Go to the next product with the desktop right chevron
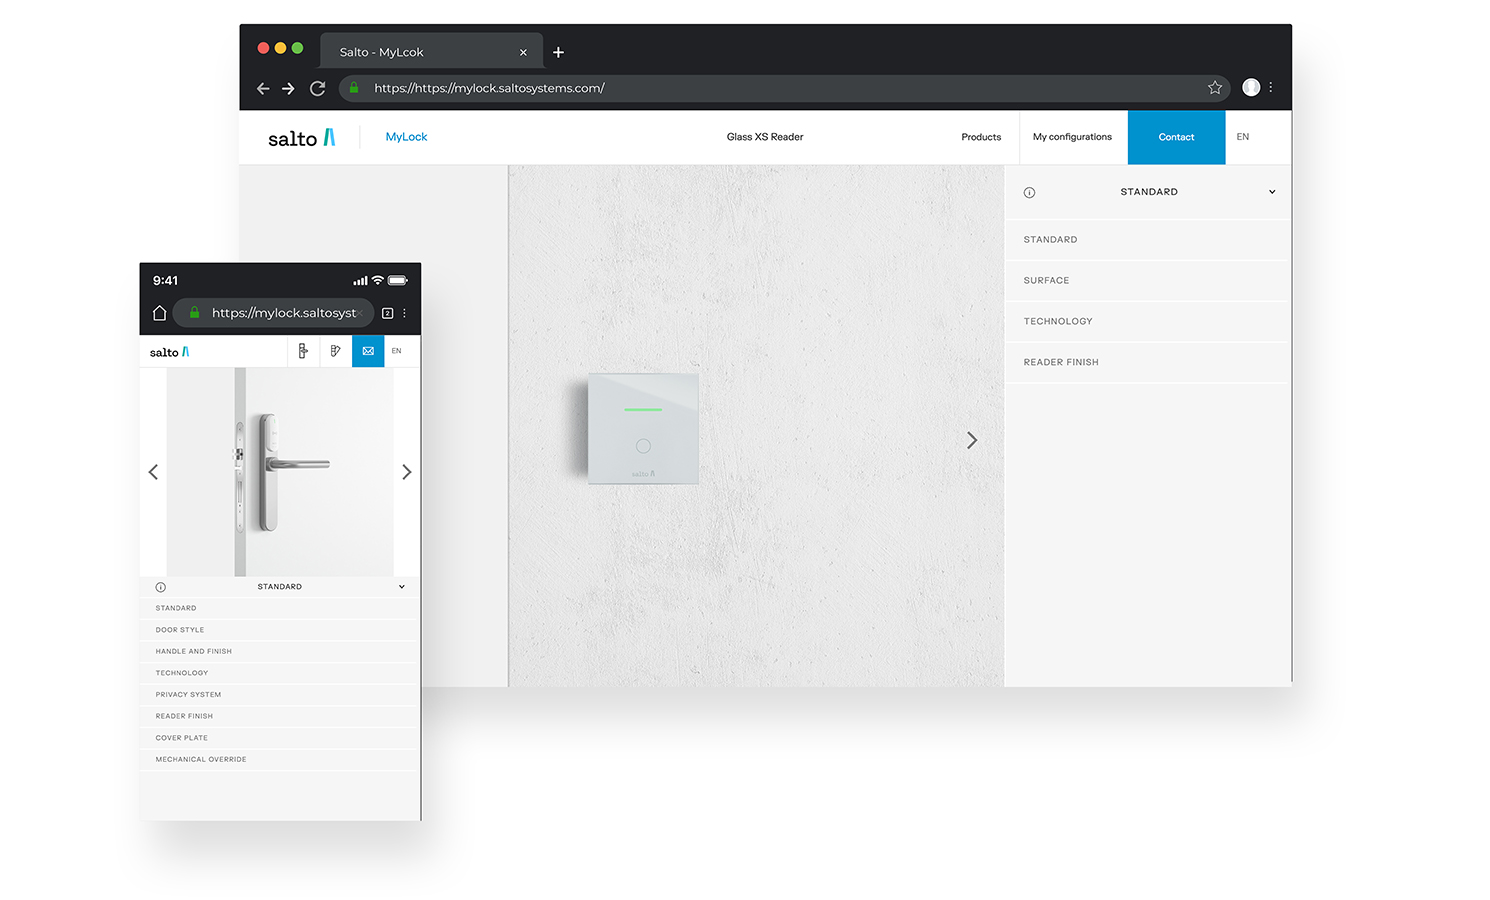This screenshot has width=1490, height=900. (x=971, y=440)
